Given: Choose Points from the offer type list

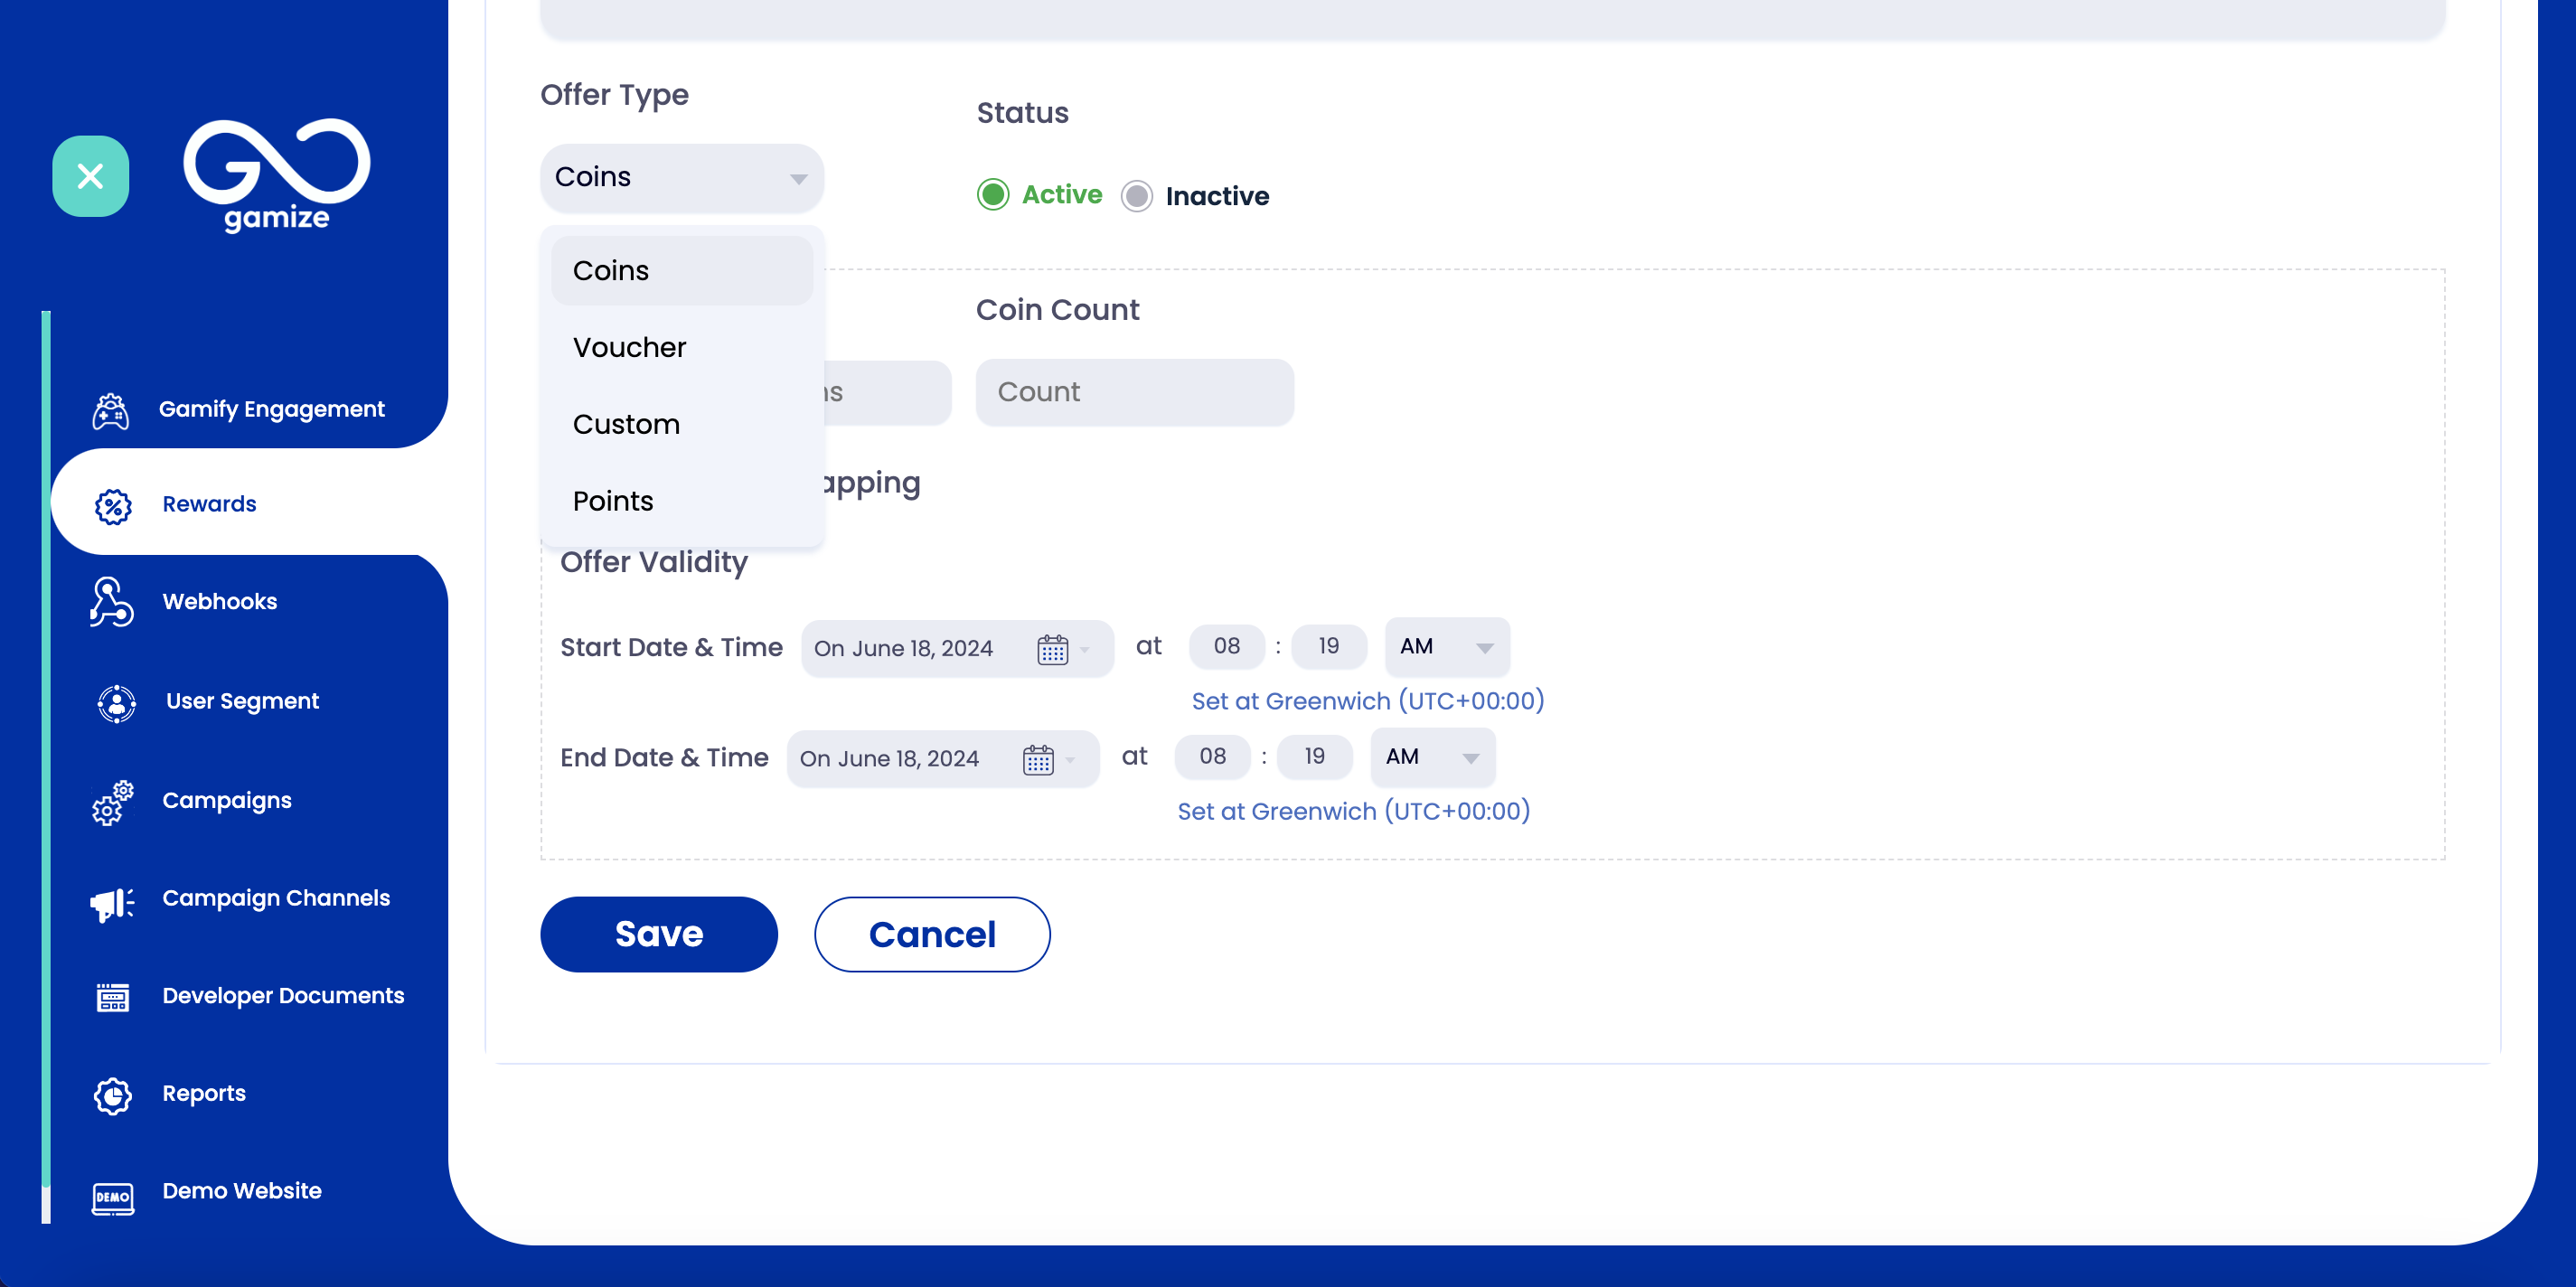Looking at the screenshot, I should pyautogui.click(x=612, y=501).
